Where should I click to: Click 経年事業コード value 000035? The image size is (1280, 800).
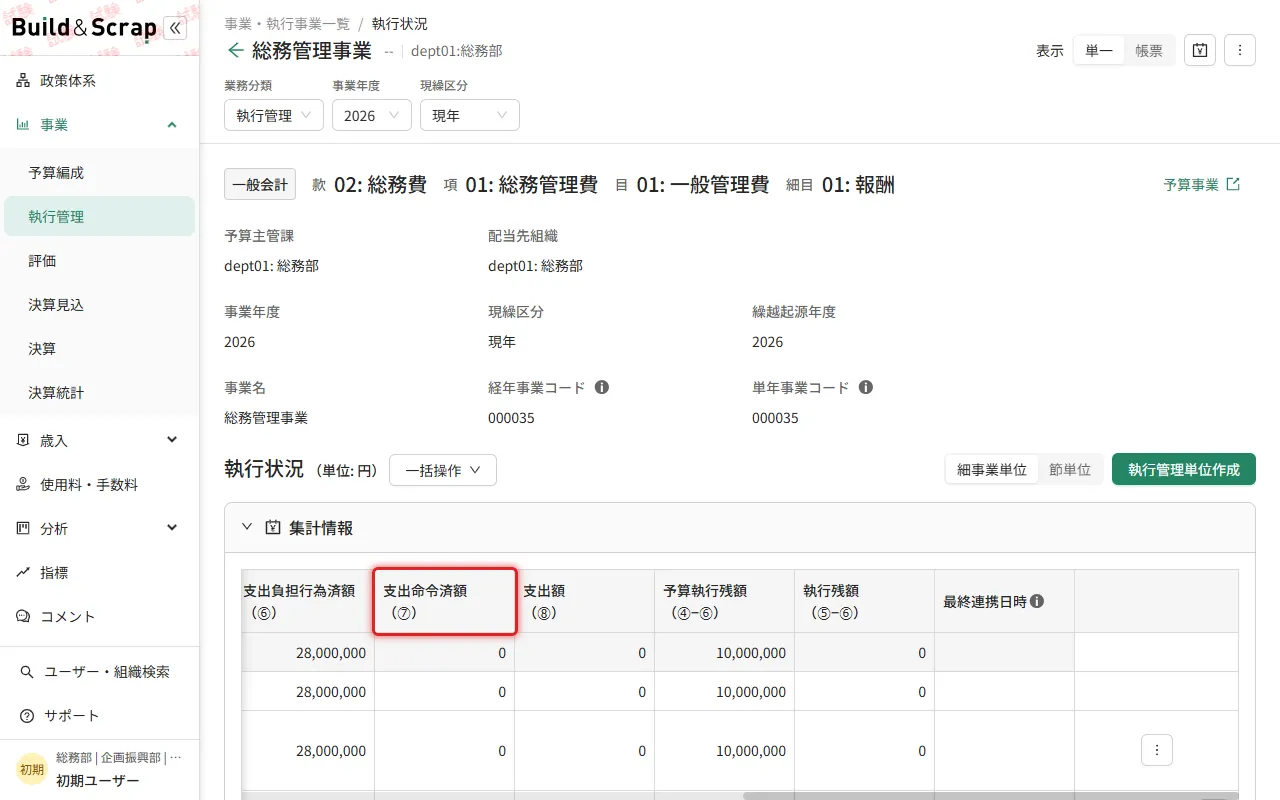[x=511, y=418]
